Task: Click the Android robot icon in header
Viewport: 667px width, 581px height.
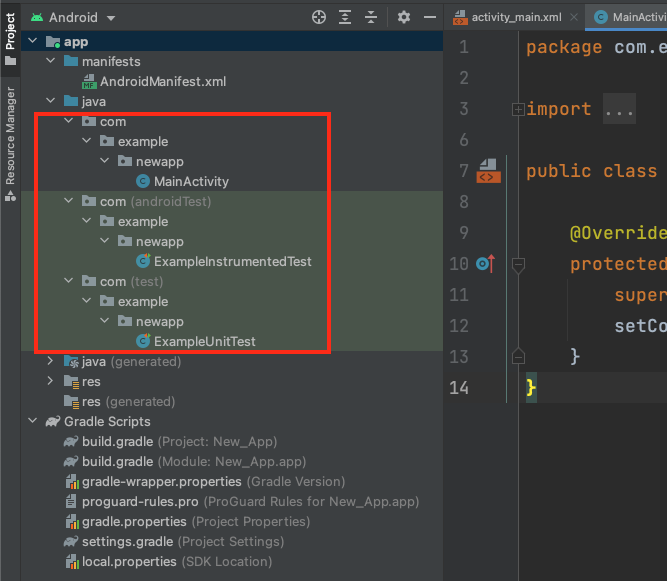Action: [37, 17]
